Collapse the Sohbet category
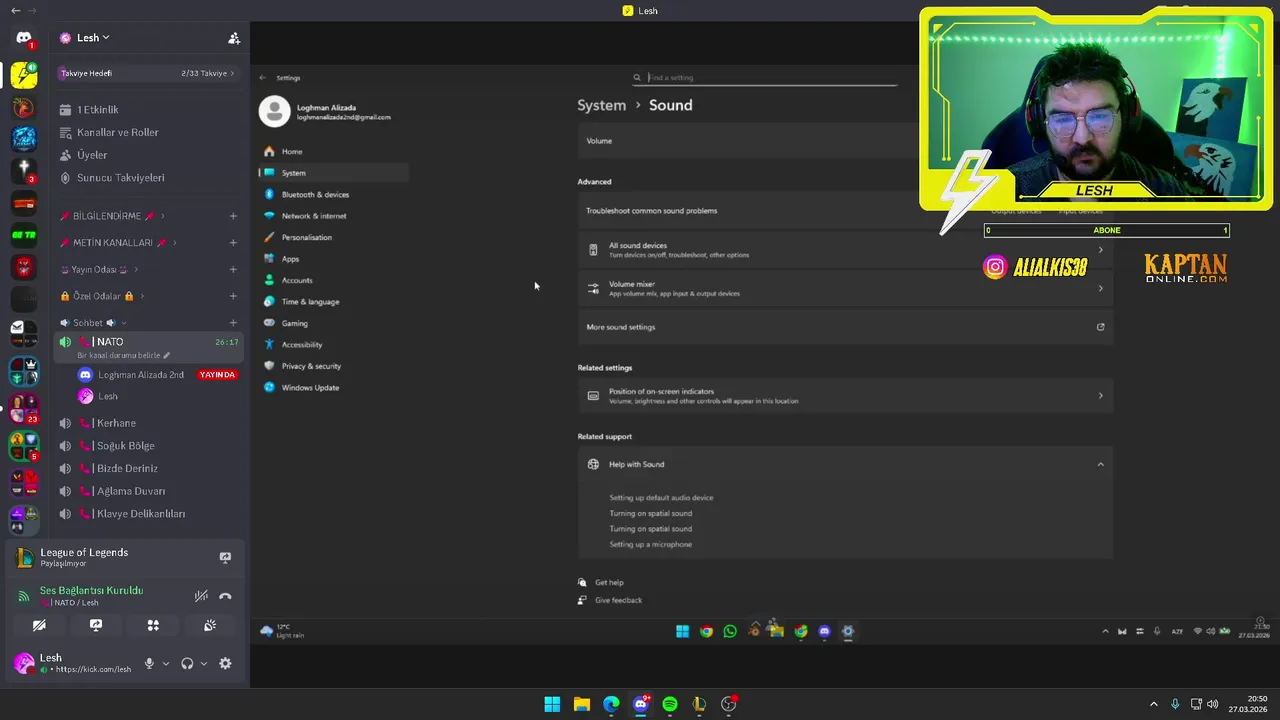Image resolution: width=1280 pixels, height=720 pixels. (x=93, y=323)
